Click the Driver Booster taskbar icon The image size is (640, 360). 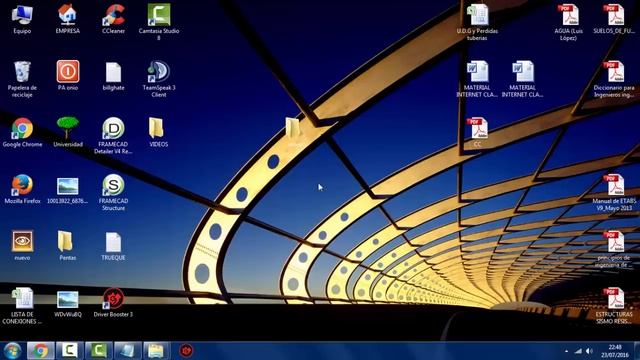click(x=186, y=351)
